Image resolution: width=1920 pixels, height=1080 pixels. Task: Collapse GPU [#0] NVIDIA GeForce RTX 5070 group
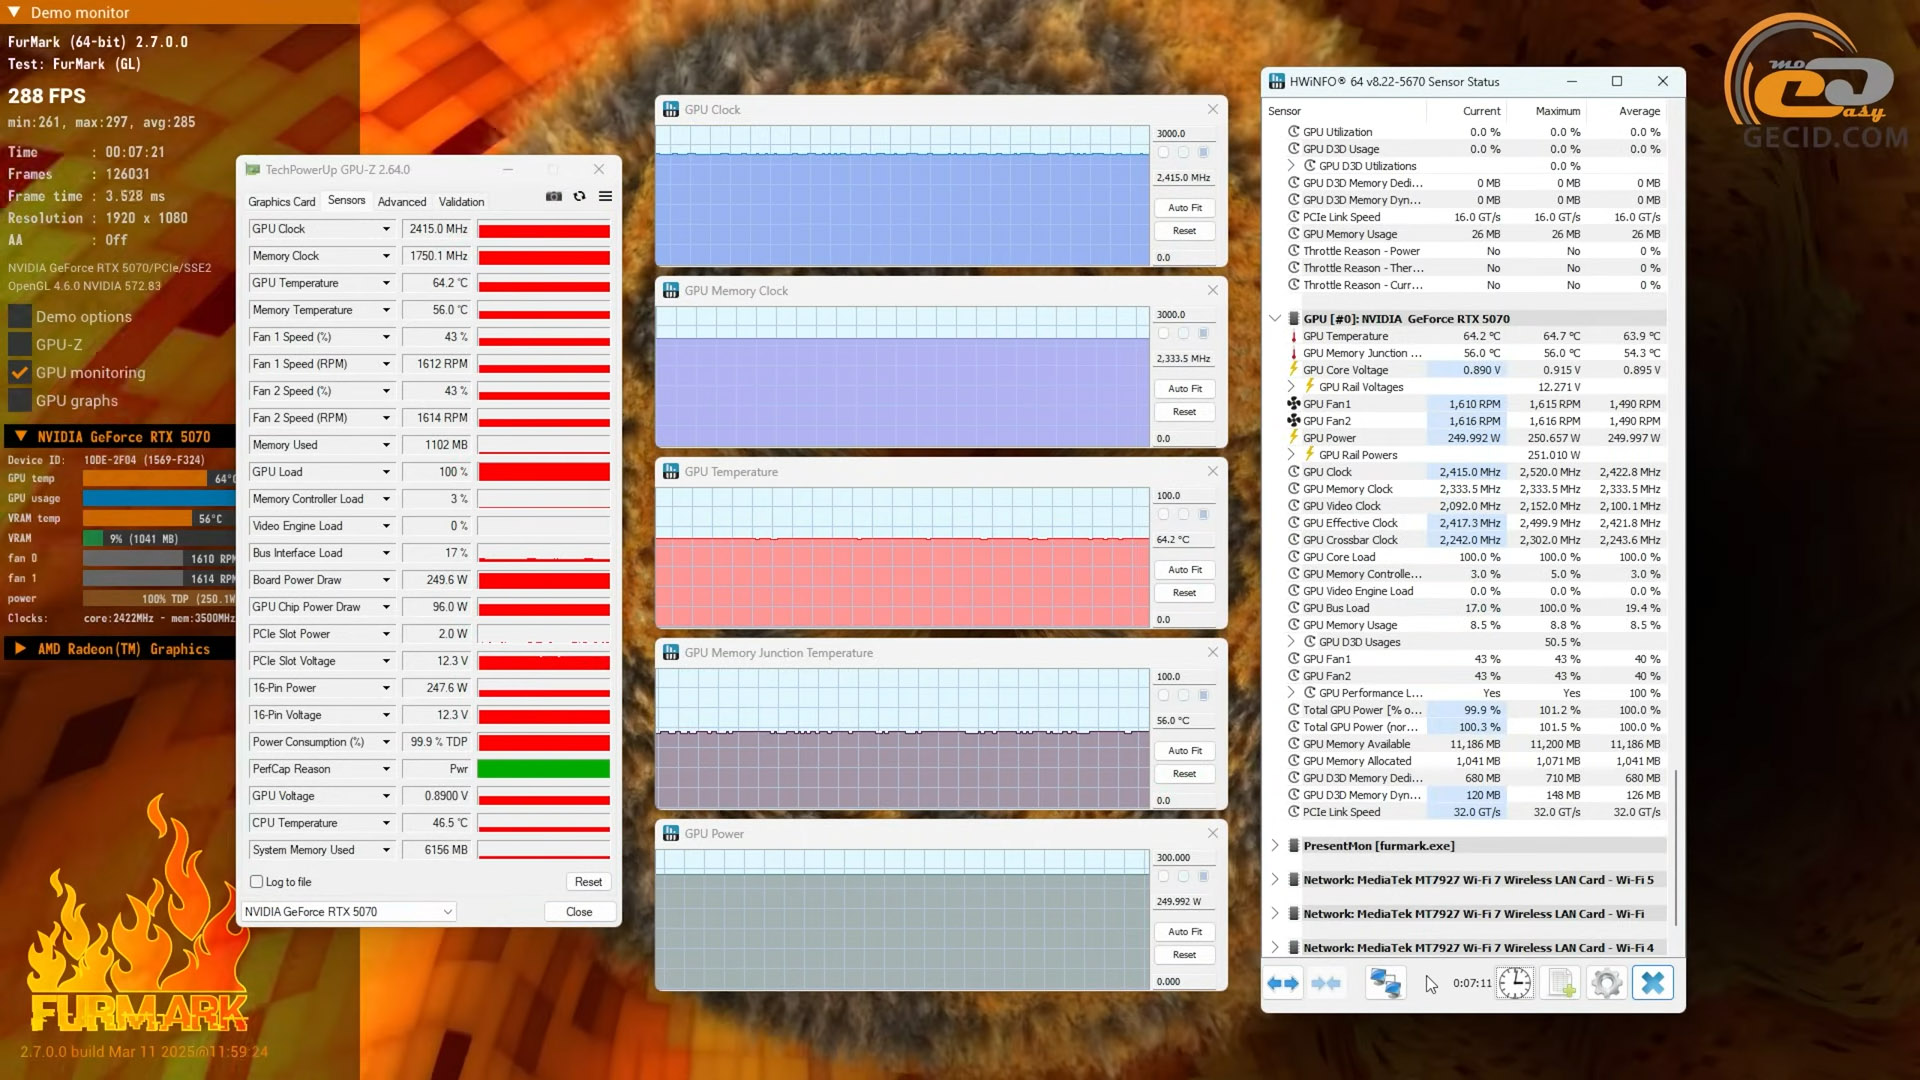pyautogui.click(x=1275, y=319)
